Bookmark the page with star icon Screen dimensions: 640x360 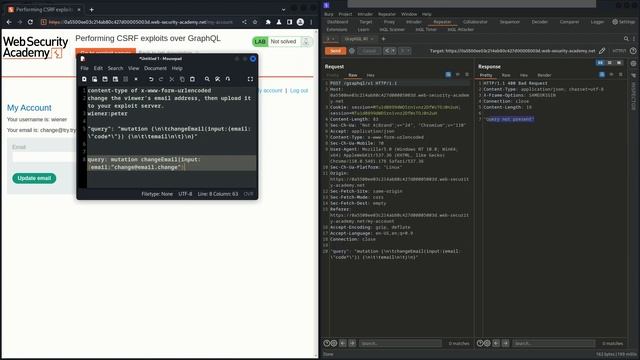point(255,22)
